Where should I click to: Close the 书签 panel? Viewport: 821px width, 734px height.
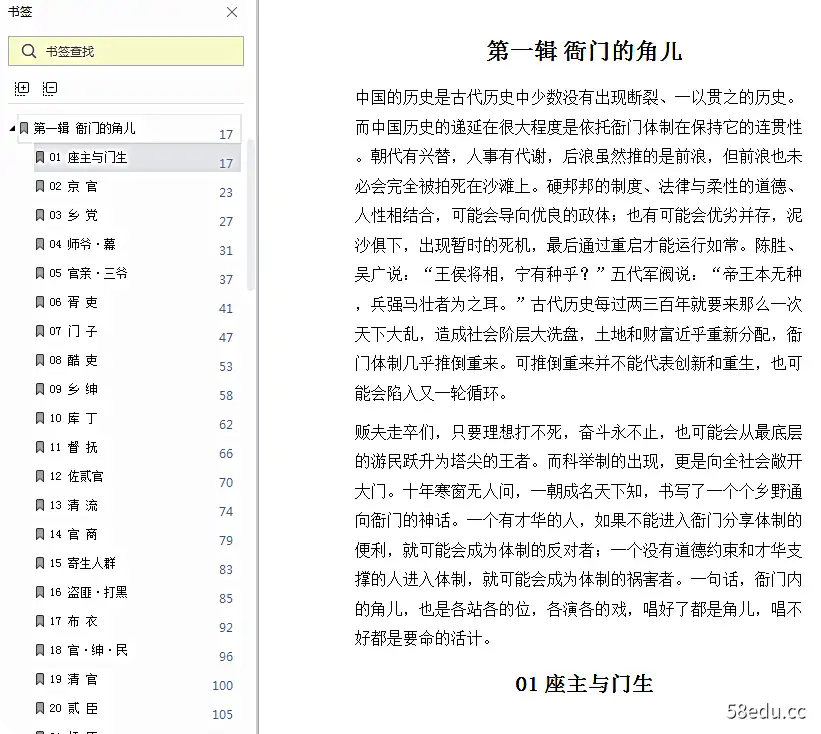231,12
